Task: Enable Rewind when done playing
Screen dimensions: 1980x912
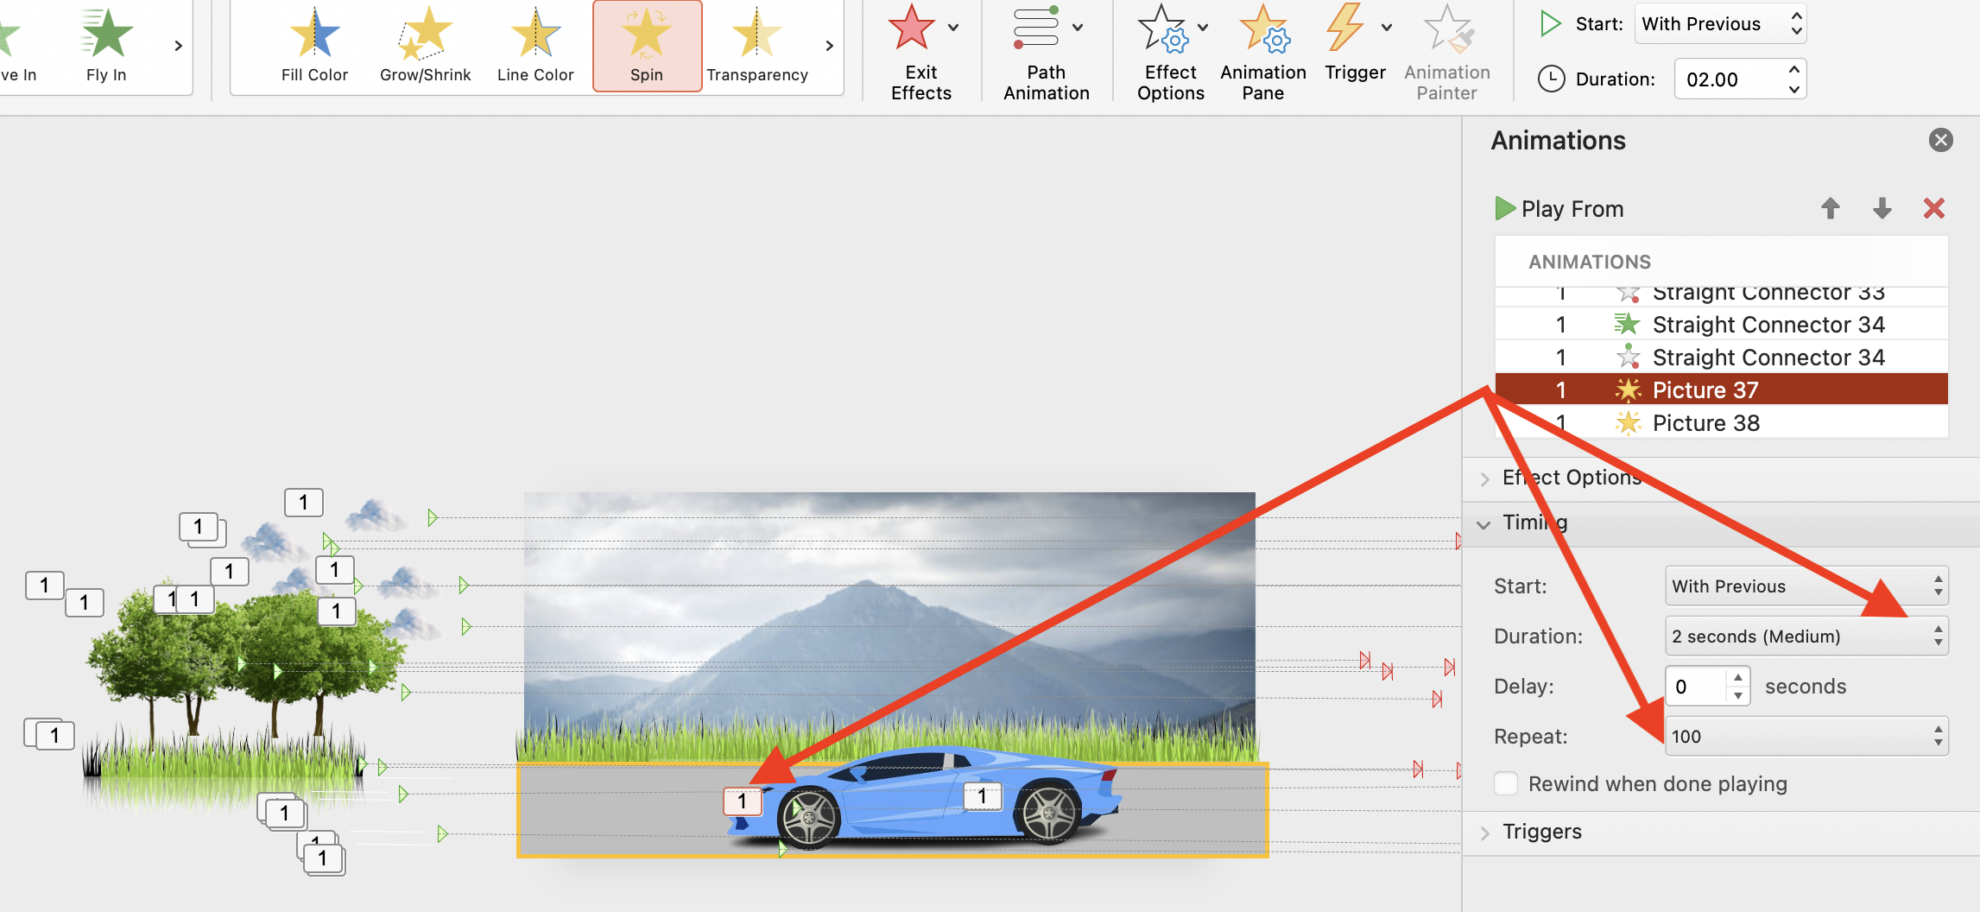Action: click(x=1506, y=783)
